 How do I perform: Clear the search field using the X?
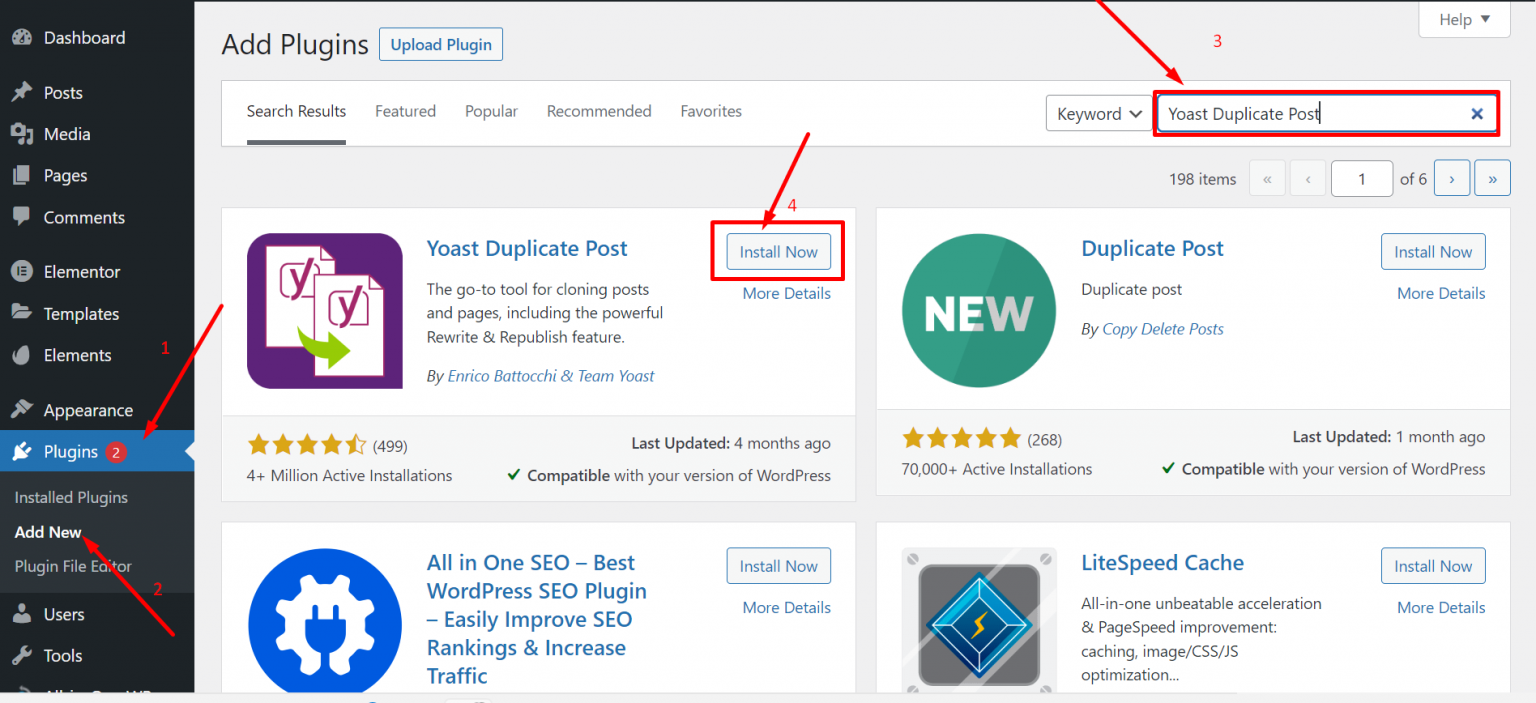(x=1477, y=113)
